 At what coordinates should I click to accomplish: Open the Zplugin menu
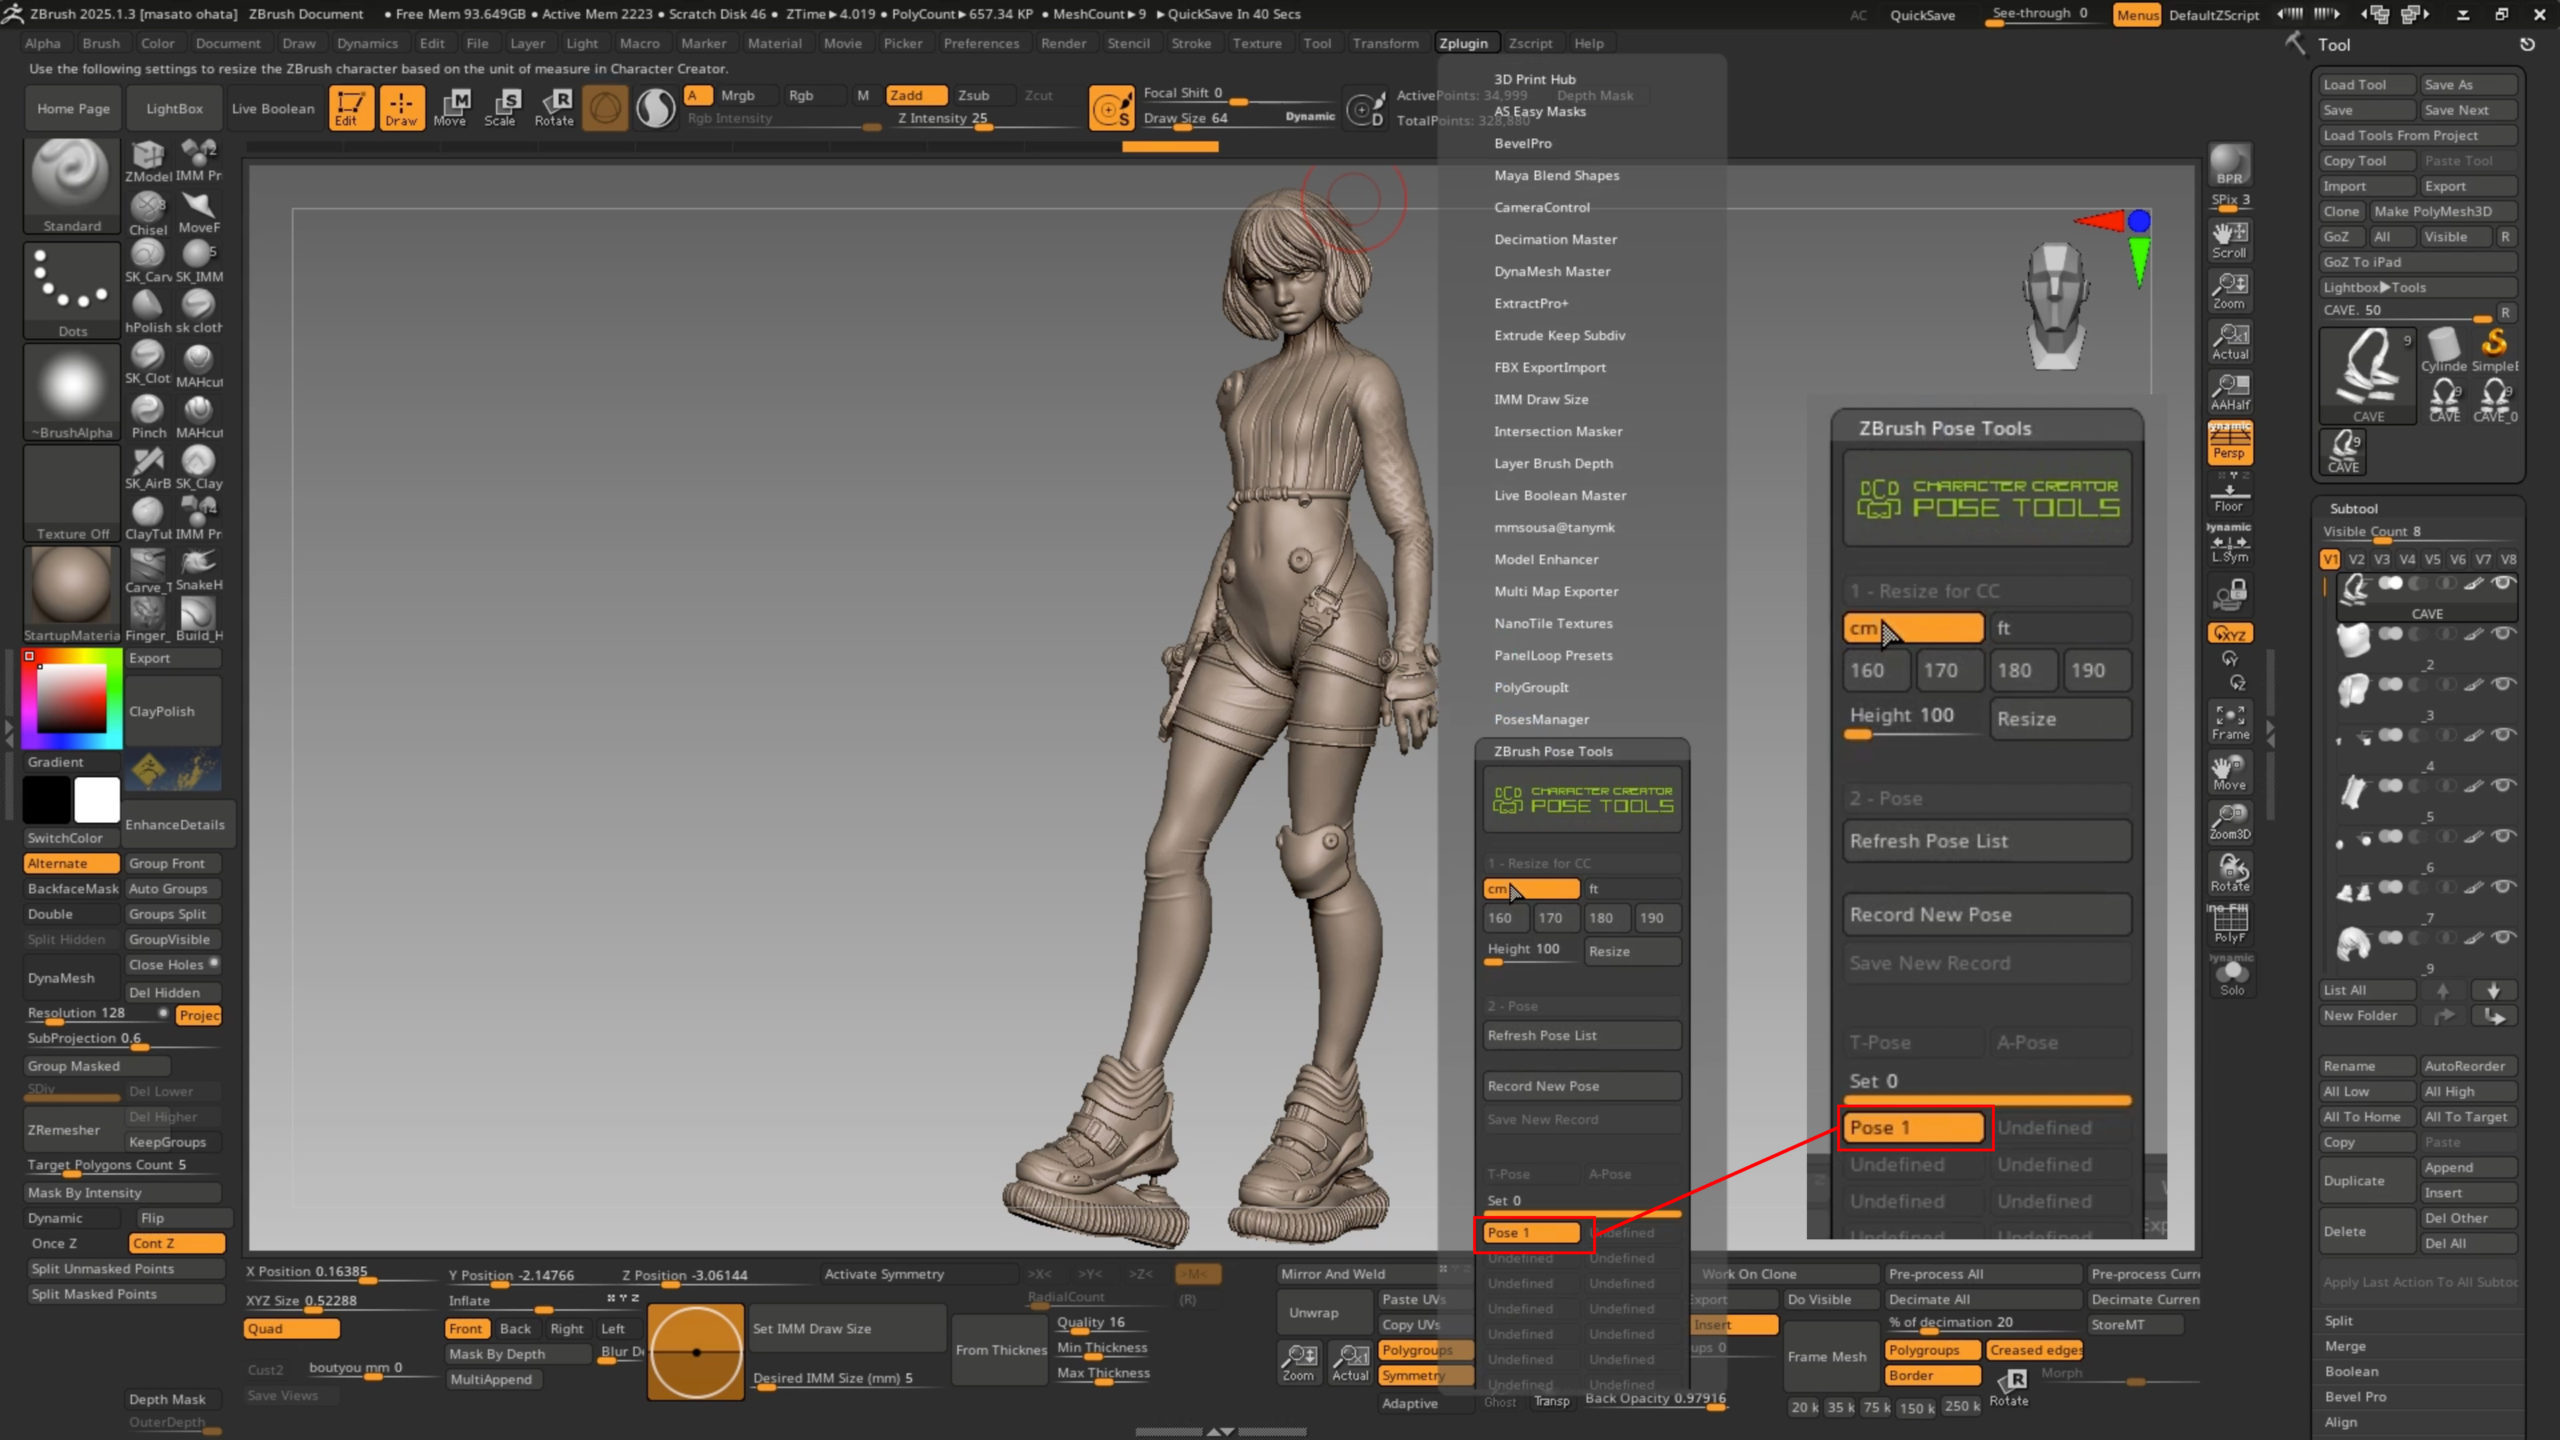1463,43
